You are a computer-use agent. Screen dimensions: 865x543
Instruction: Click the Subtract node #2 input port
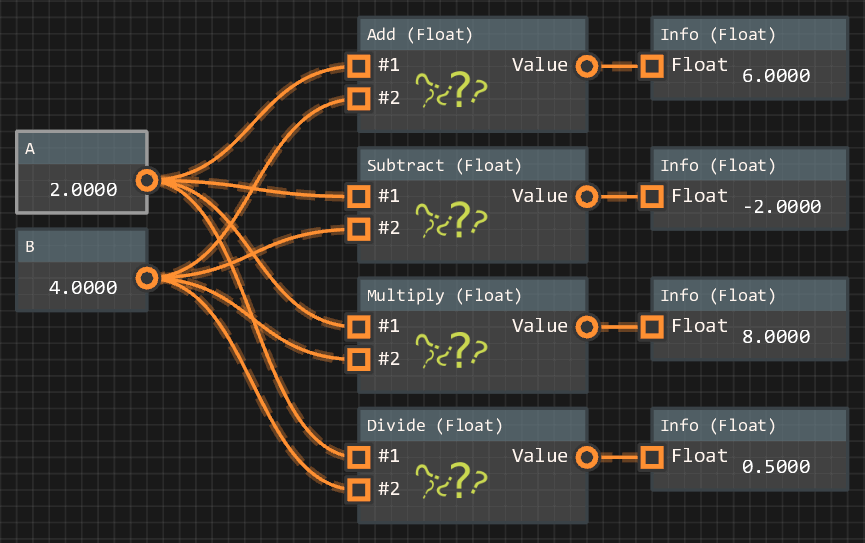point(359,229)
